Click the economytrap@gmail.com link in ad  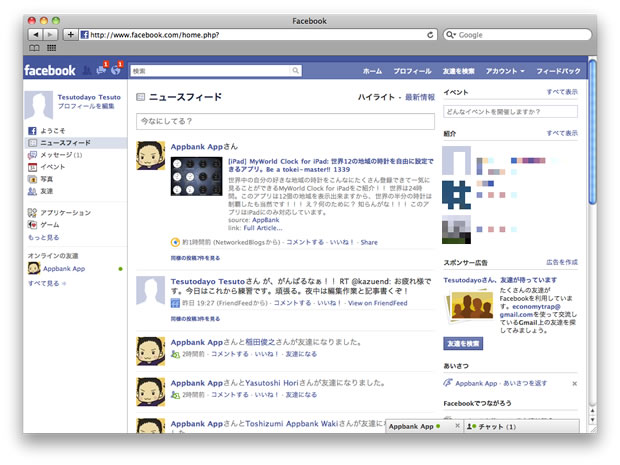coord(530,311)
